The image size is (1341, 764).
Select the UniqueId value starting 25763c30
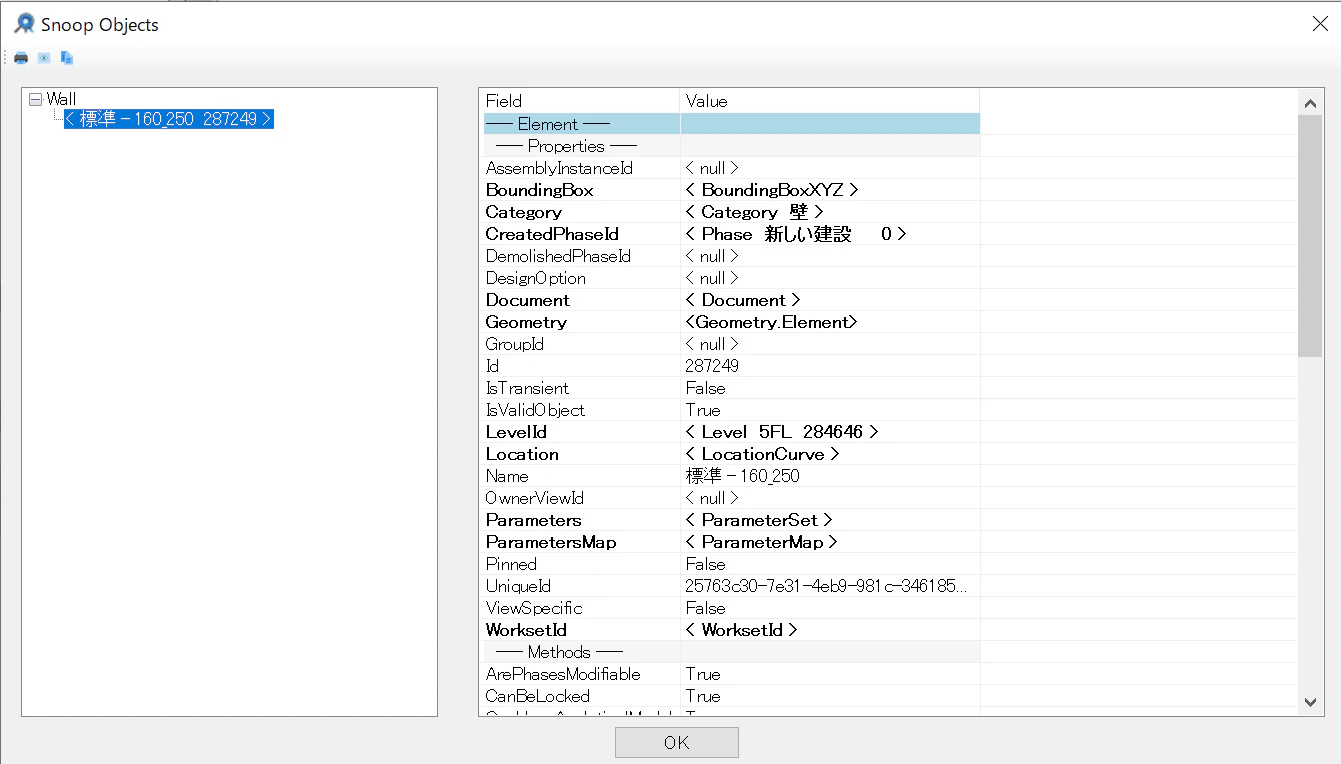coord(826,586)
